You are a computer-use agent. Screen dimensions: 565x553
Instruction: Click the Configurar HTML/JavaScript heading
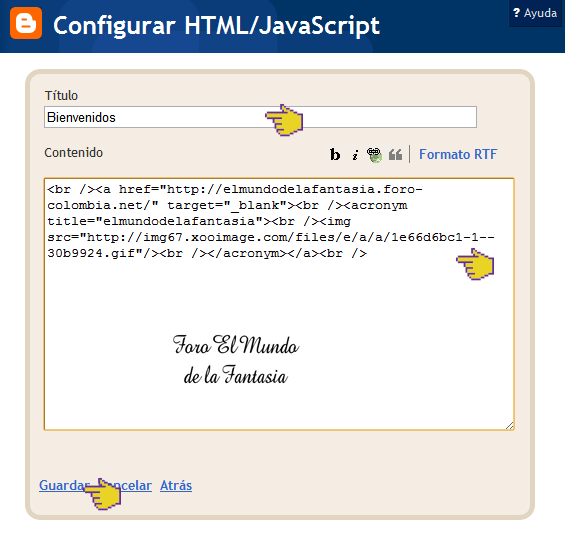[x=216, y=26]
